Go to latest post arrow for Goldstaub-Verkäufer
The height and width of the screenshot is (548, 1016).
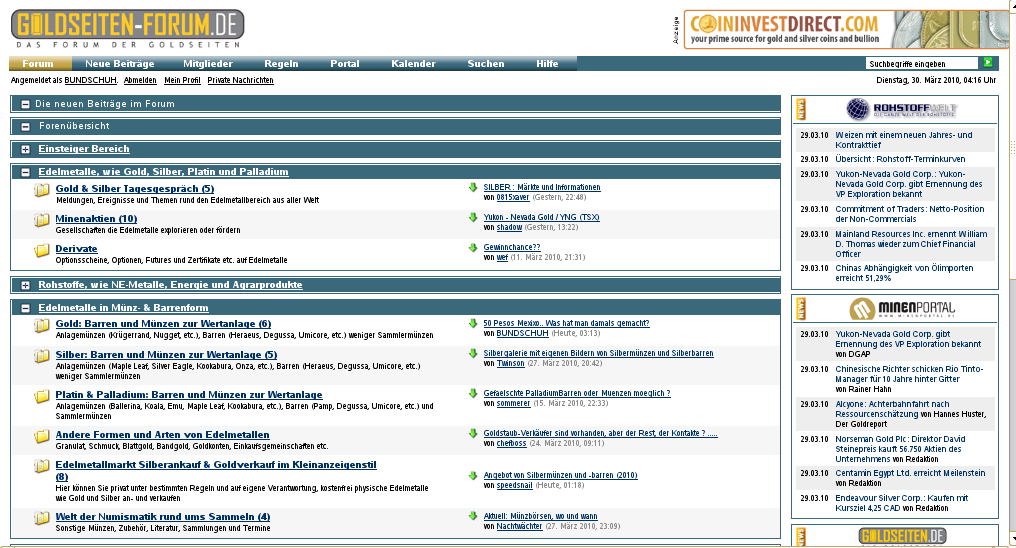[x=473, y=433]
